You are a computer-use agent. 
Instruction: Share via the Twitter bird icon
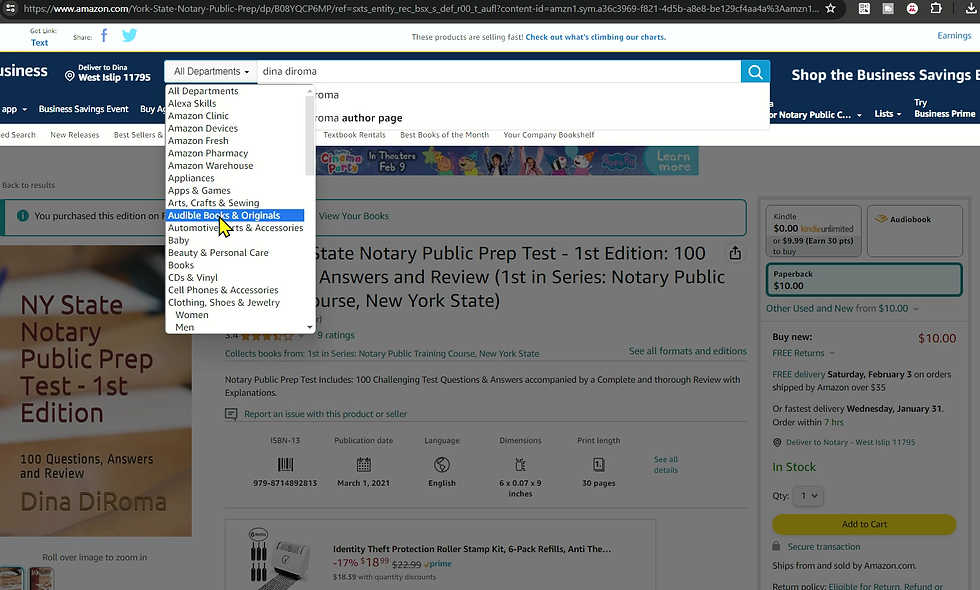(129, 36)
